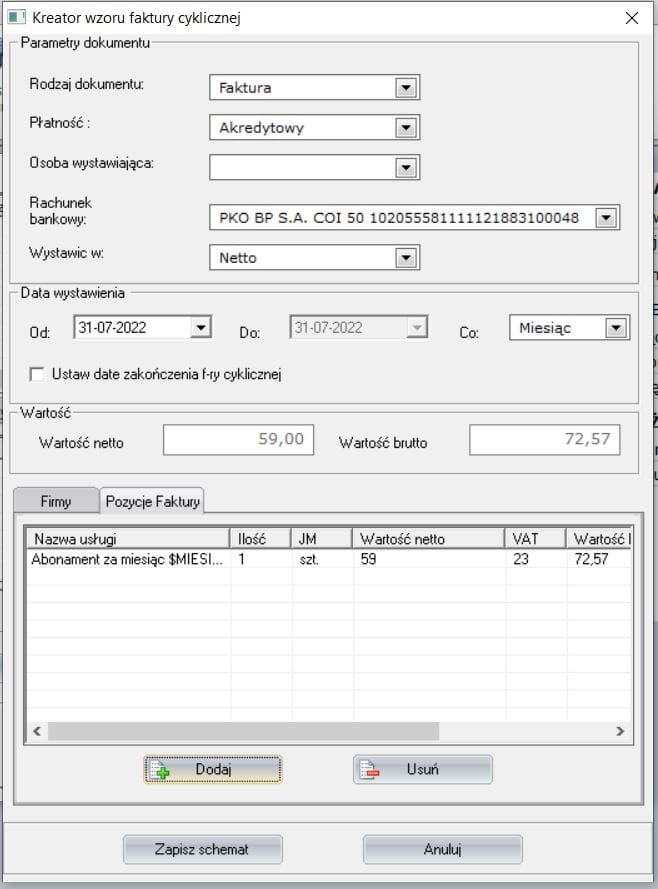Expand Osoba wystawiająca combo box
Viewport: 658px width, 889px height.
(x=405, y=168)
